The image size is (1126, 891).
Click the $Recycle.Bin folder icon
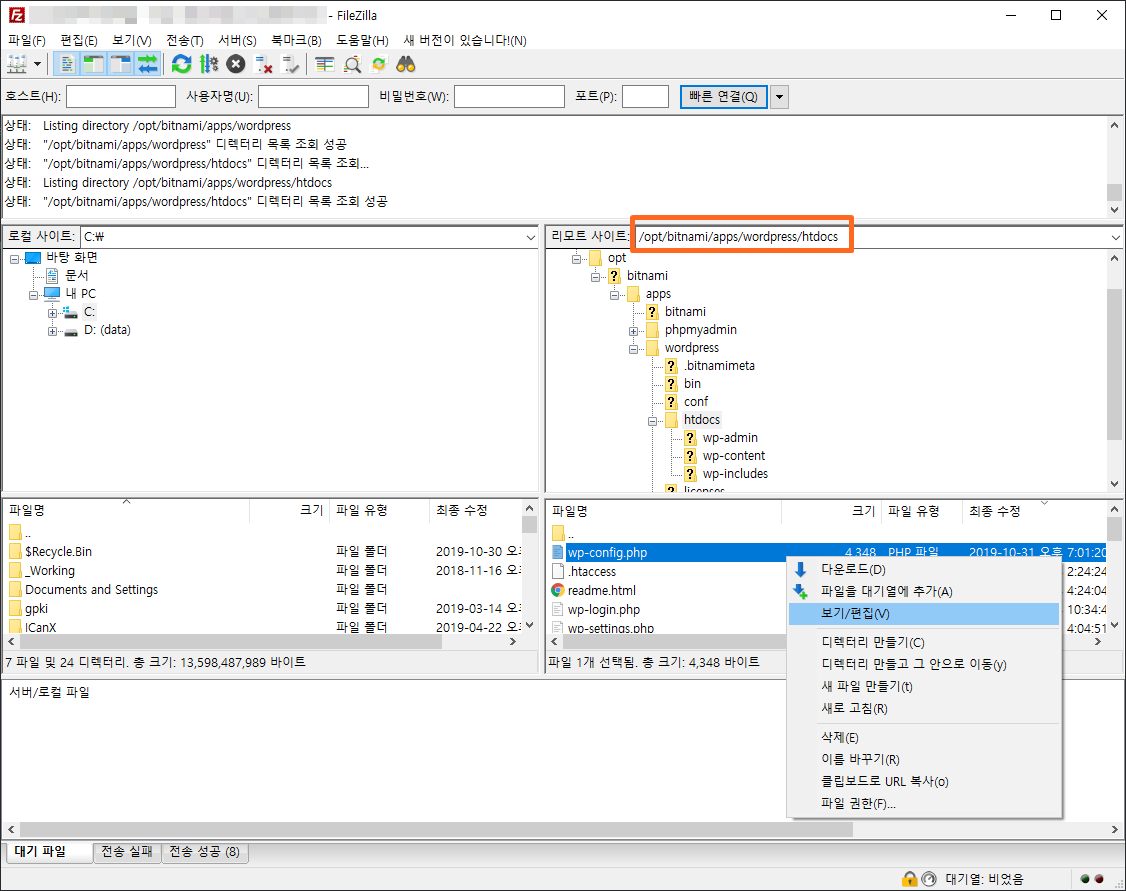pyautogui.click(x=16, y=551)
